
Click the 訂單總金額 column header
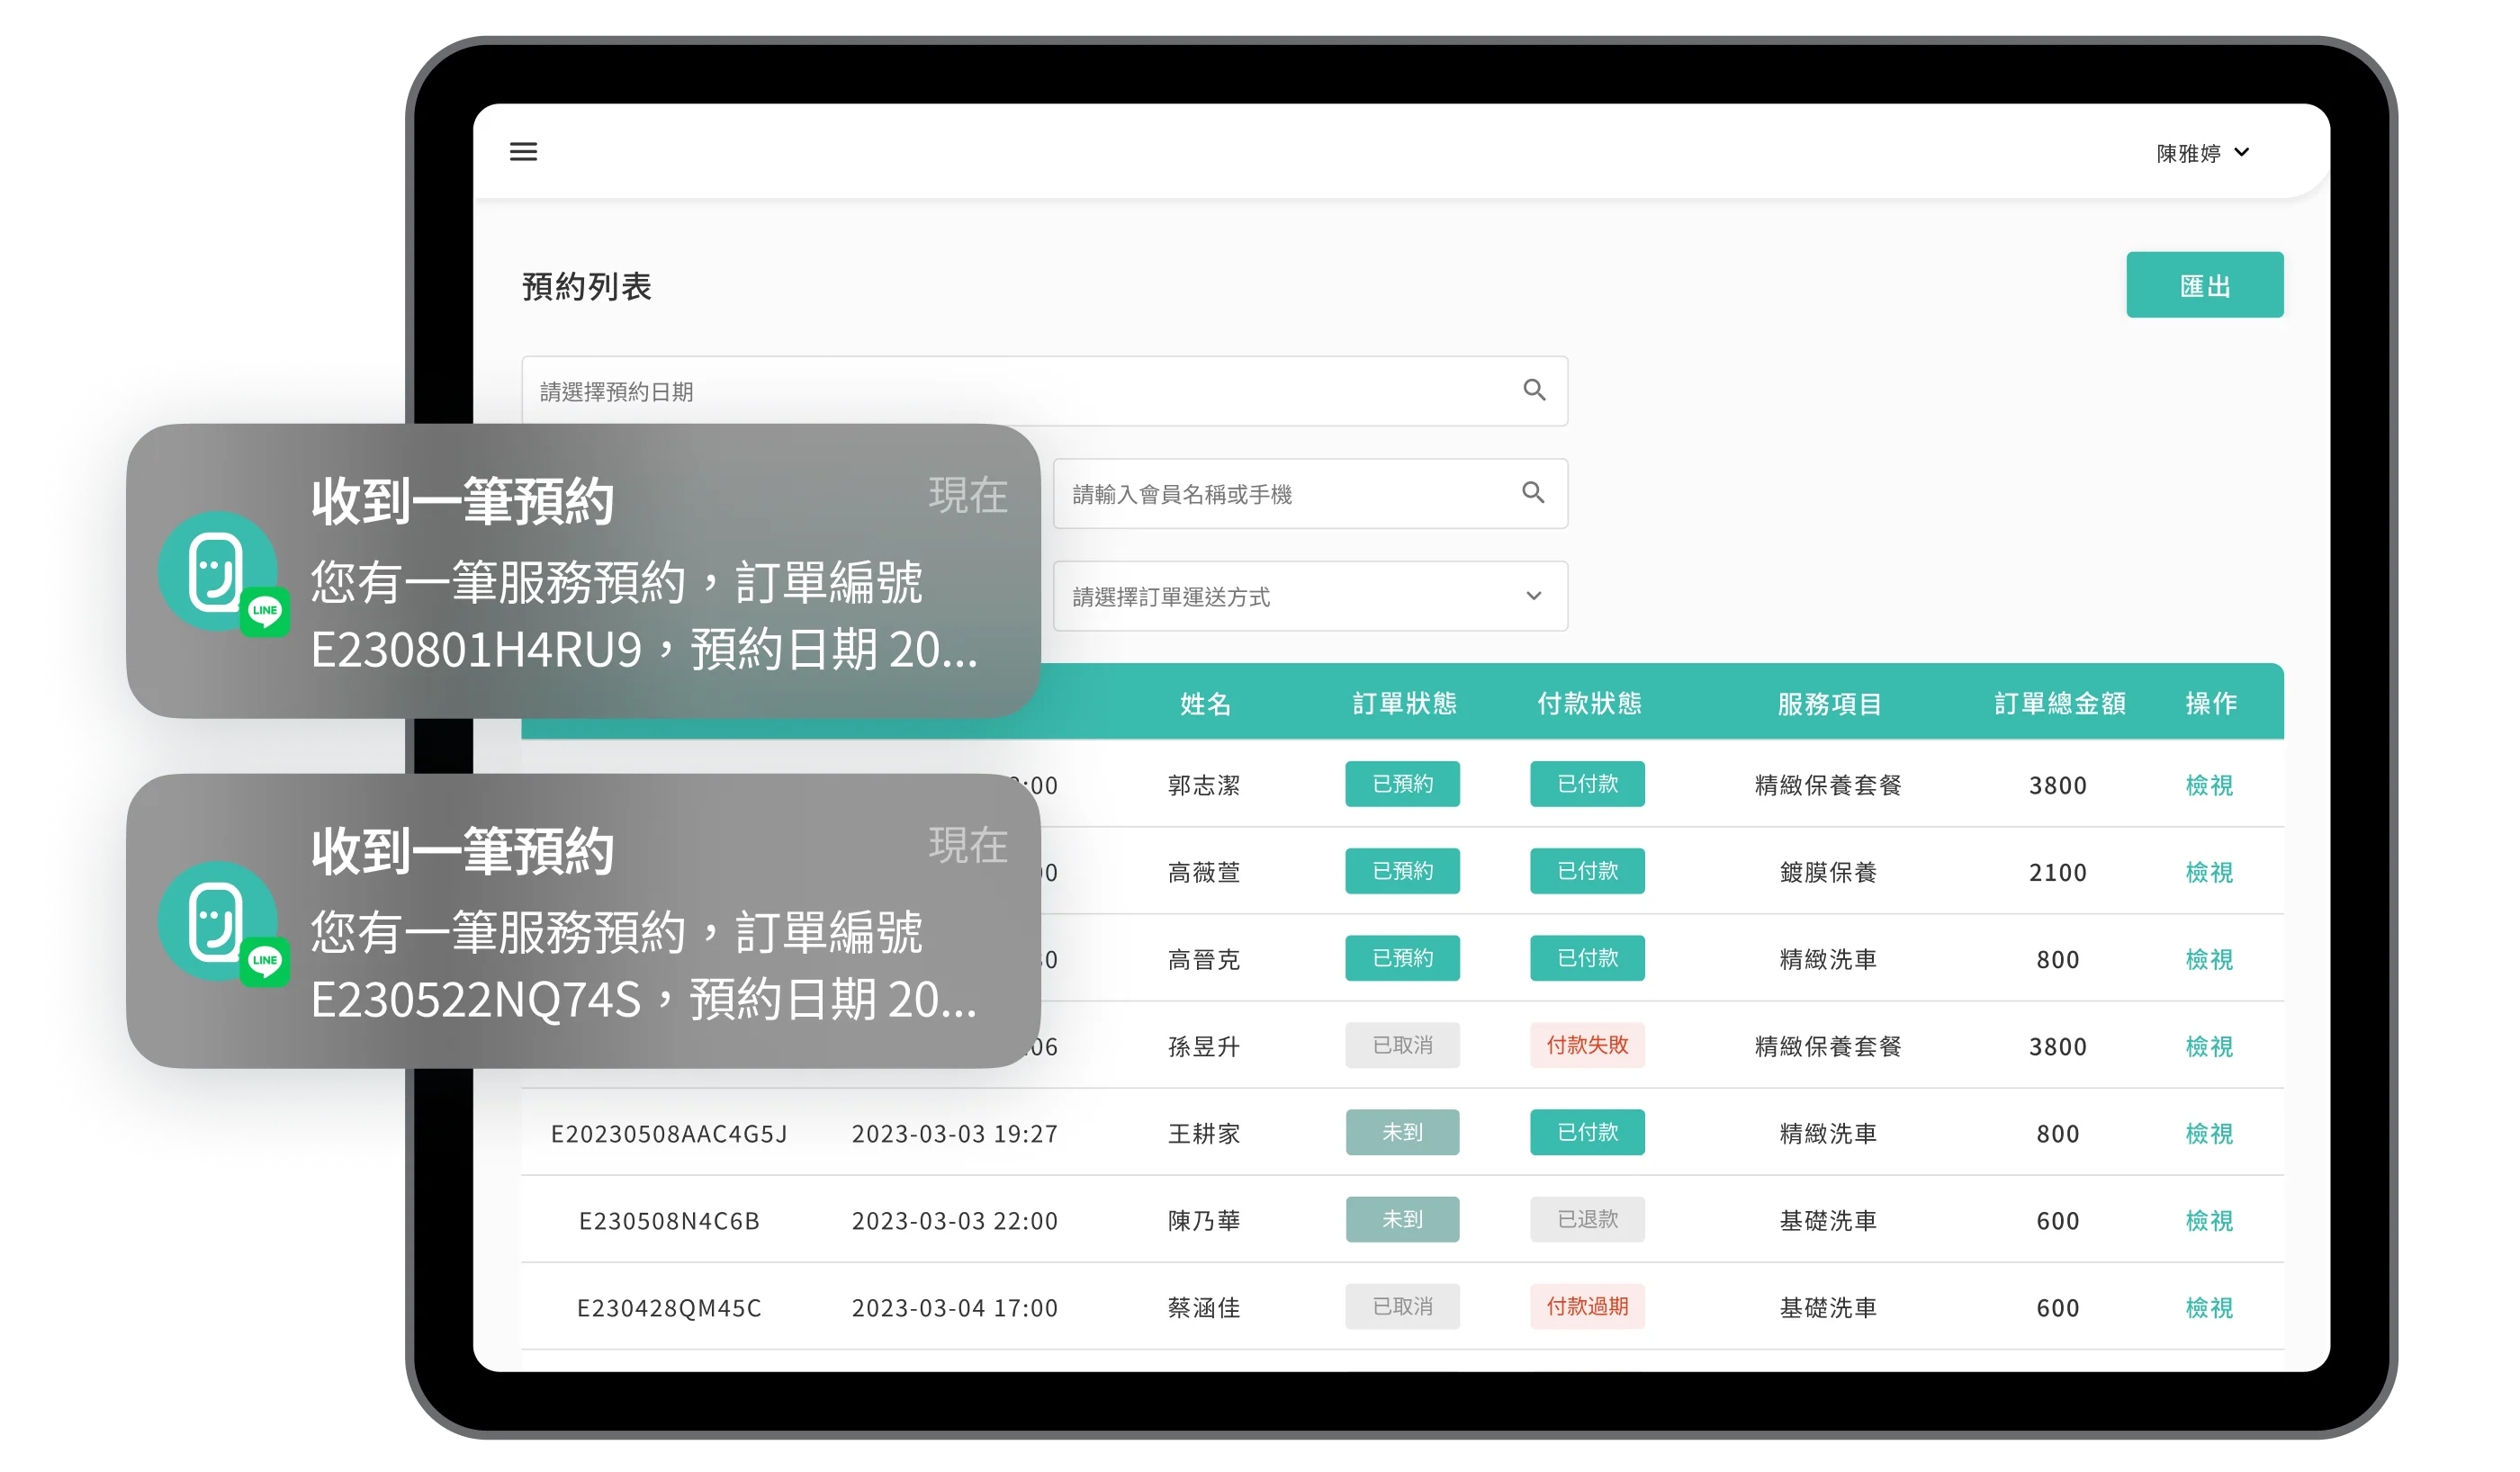(2058, 704)
